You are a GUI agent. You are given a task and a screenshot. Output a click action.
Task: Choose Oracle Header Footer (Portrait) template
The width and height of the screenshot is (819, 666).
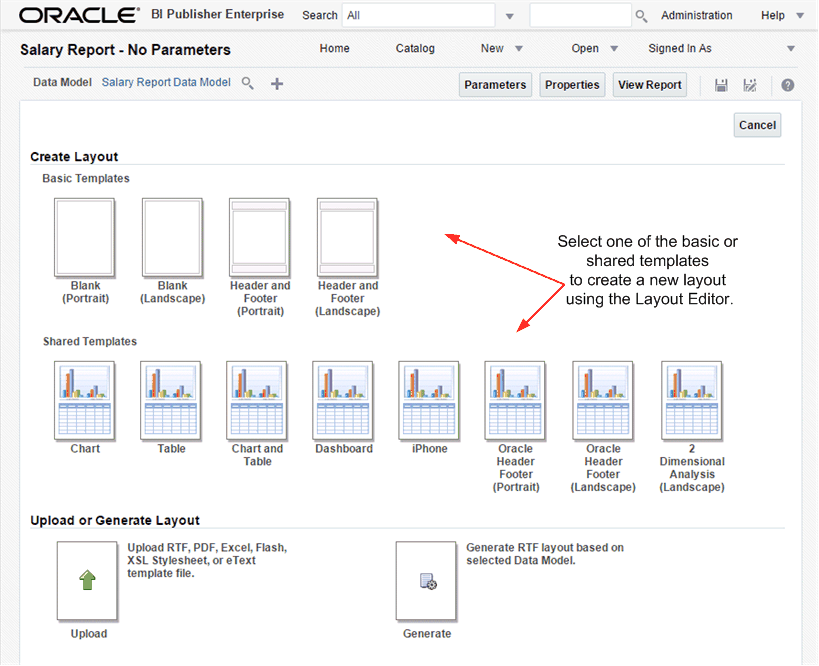[x=515, y=401]
